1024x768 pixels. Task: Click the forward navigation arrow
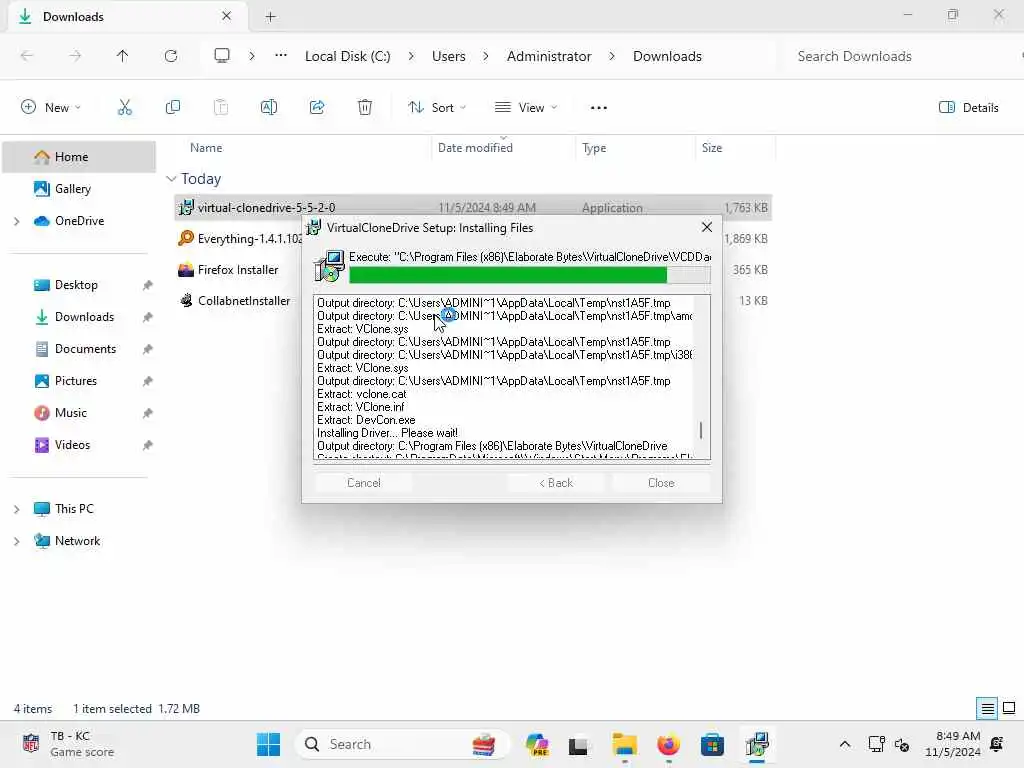click(x=75, y=56)
